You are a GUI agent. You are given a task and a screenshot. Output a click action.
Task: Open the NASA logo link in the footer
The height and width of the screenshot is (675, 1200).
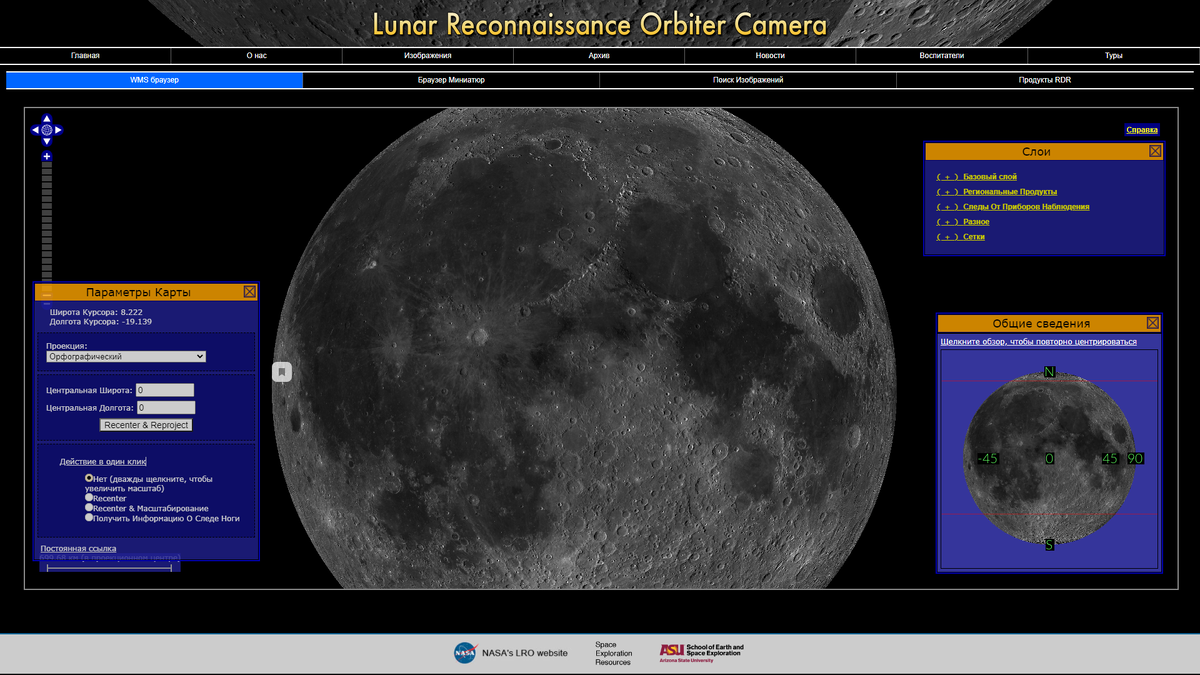click(x=465, y=653)
